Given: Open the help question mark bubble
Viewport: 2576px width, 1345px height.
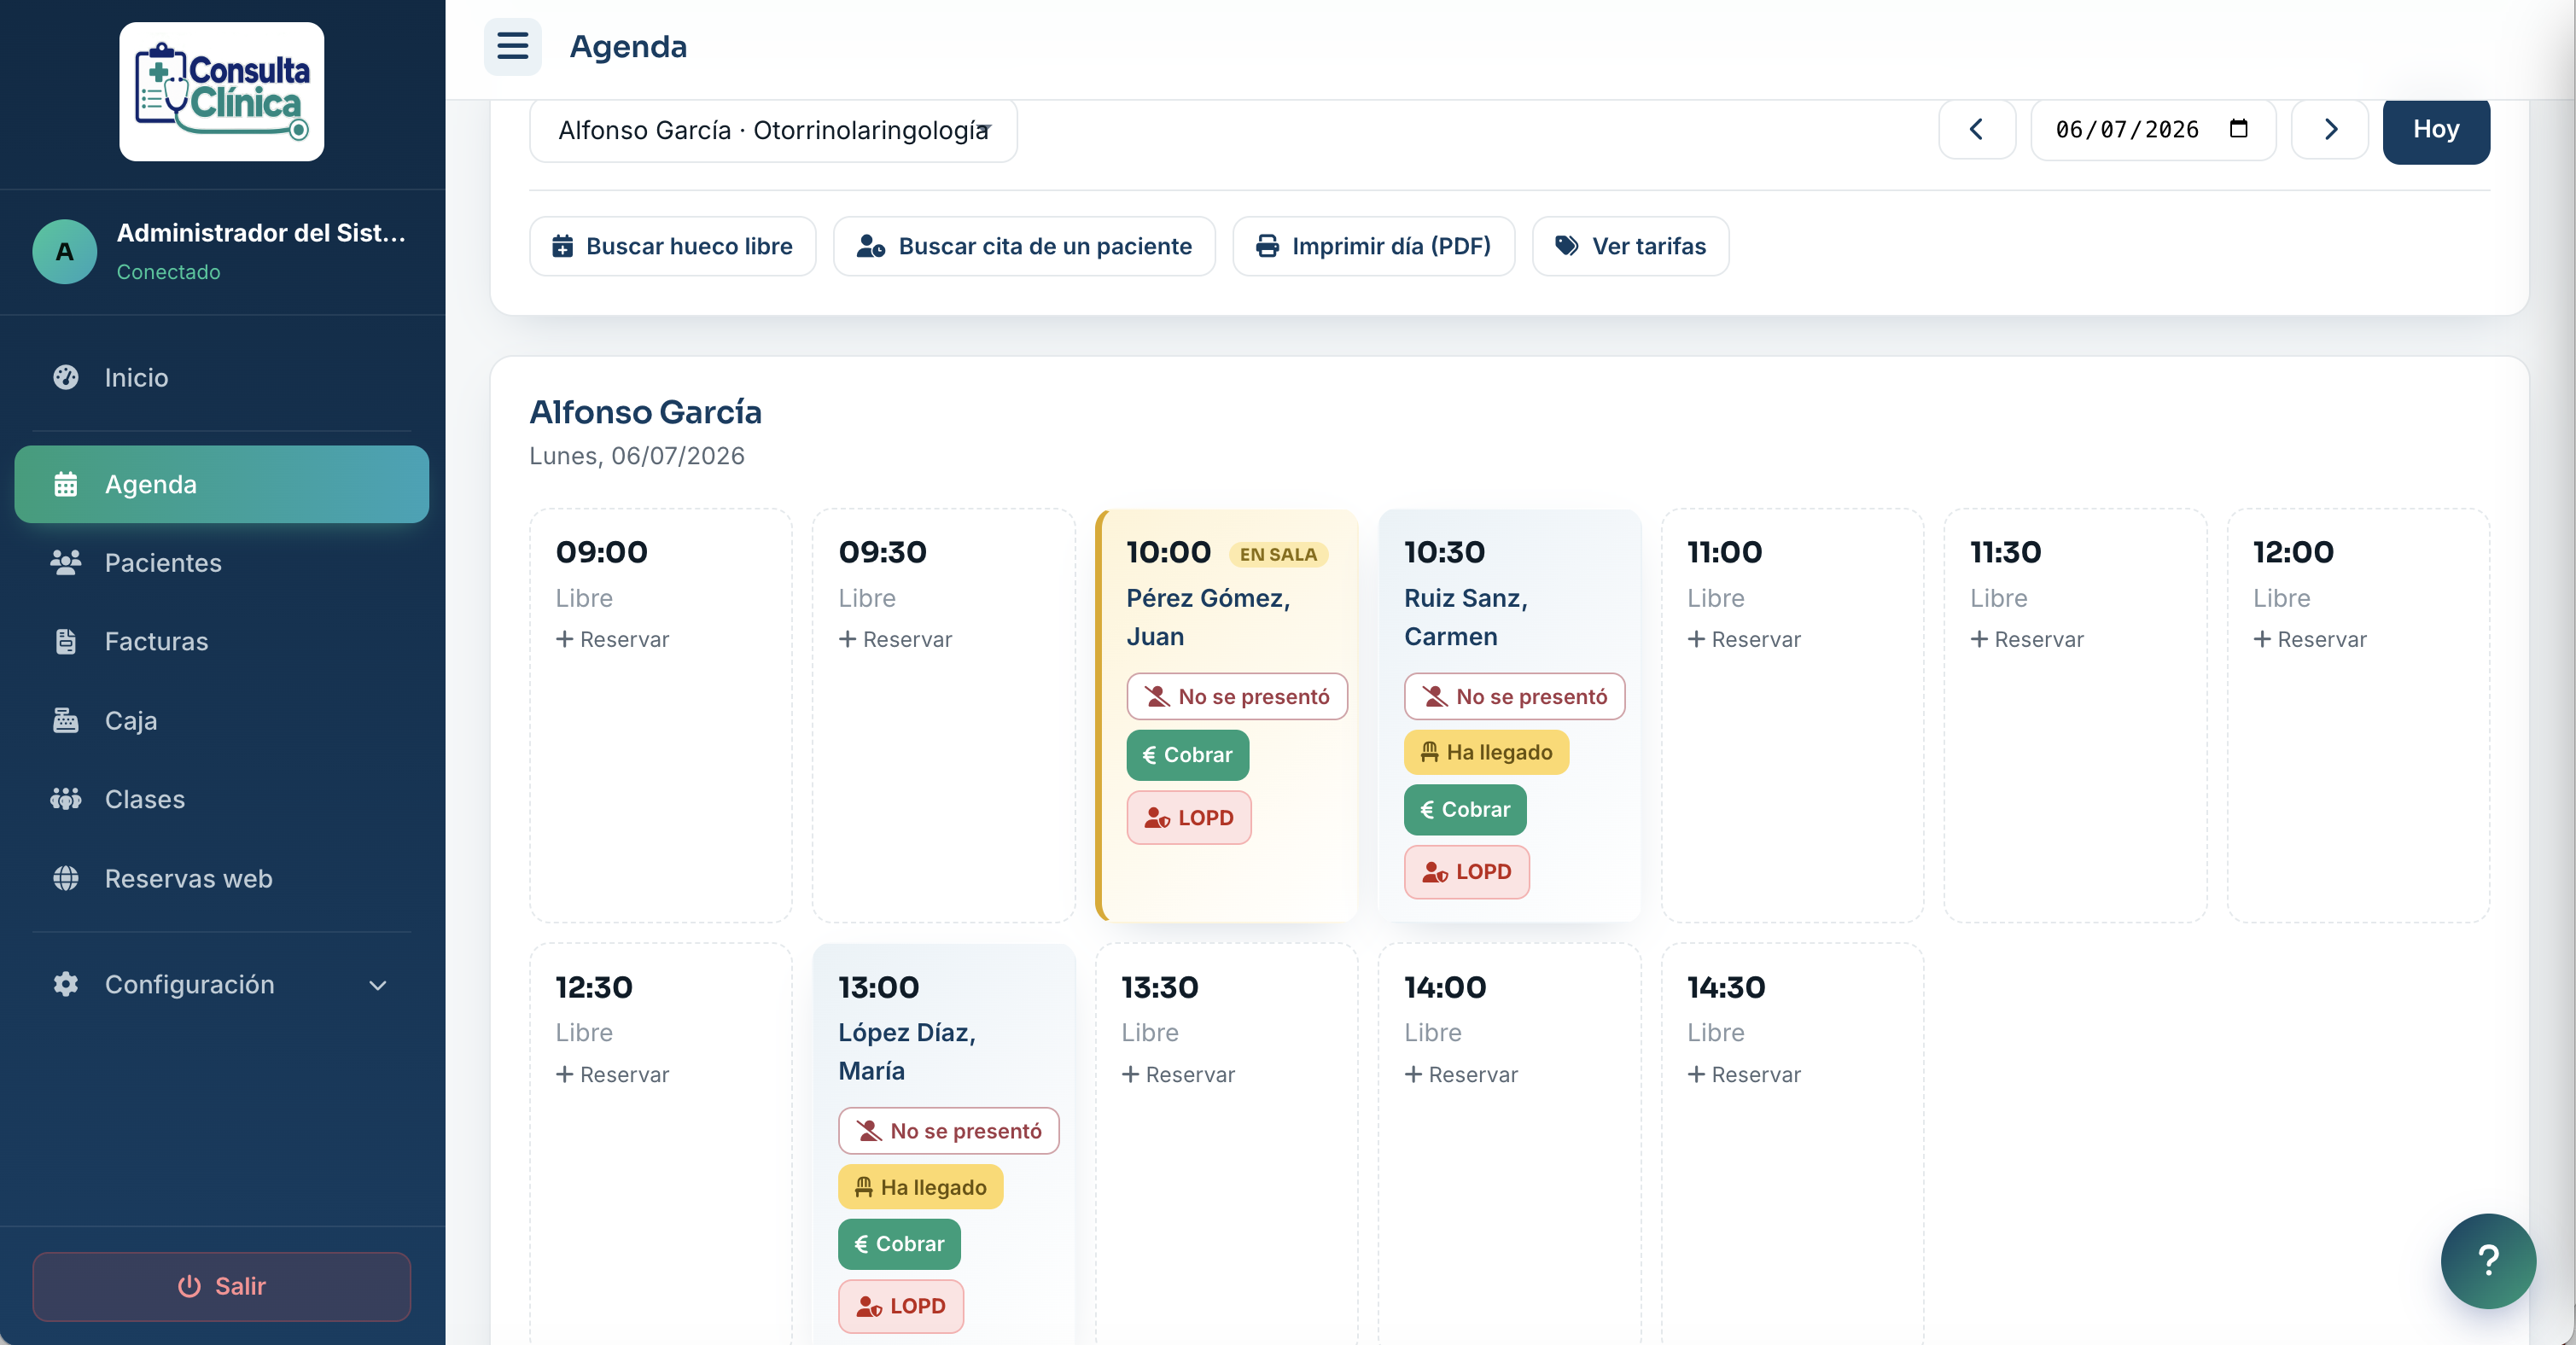Looking at the screenshot, I should click(2487, 1260).
